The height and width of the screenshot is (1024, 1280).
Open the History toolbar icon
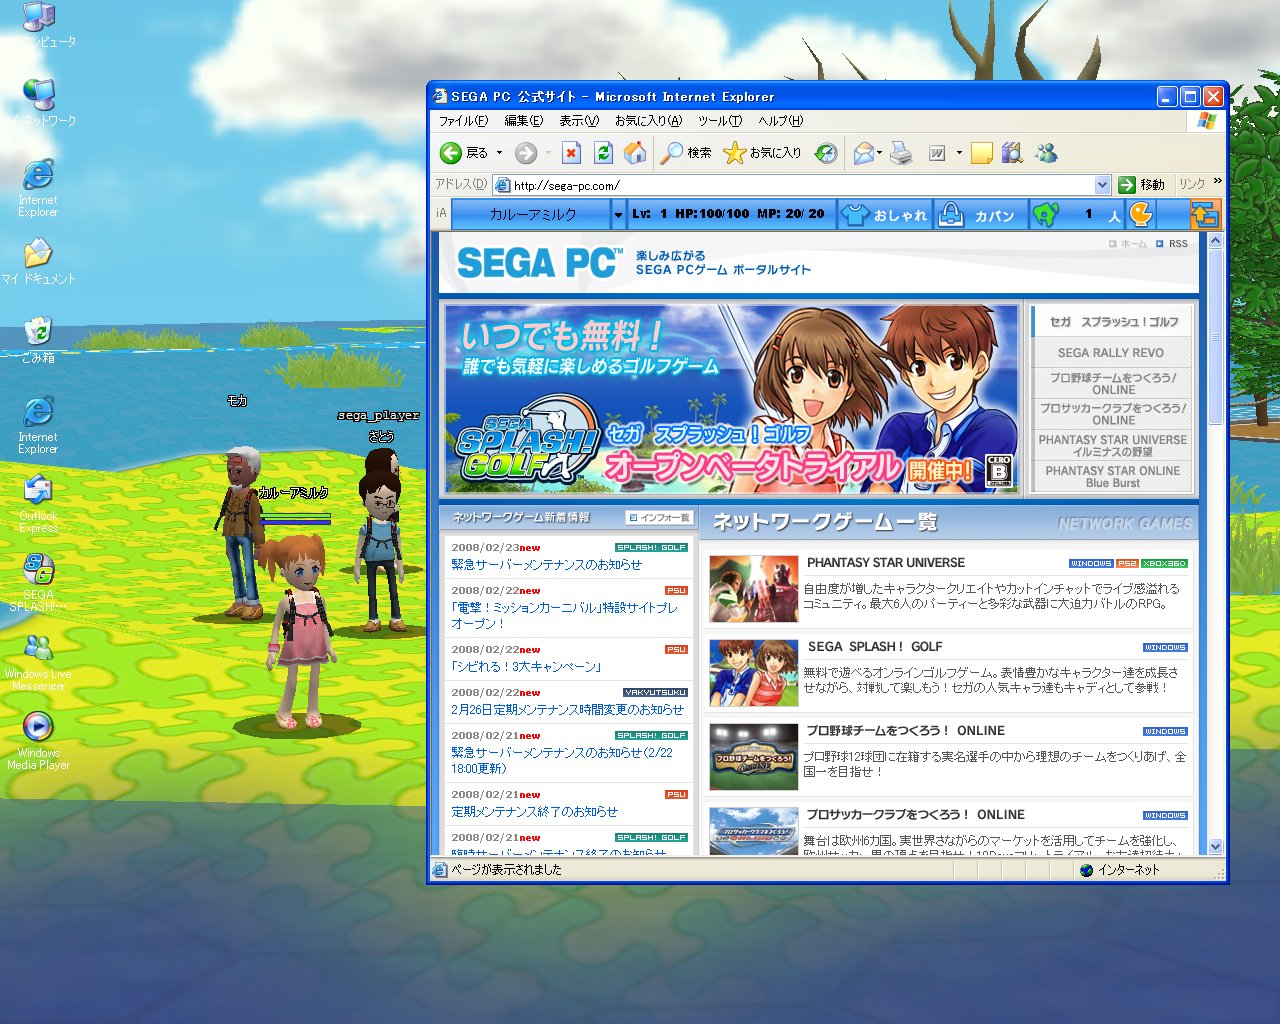click(826, 153)
